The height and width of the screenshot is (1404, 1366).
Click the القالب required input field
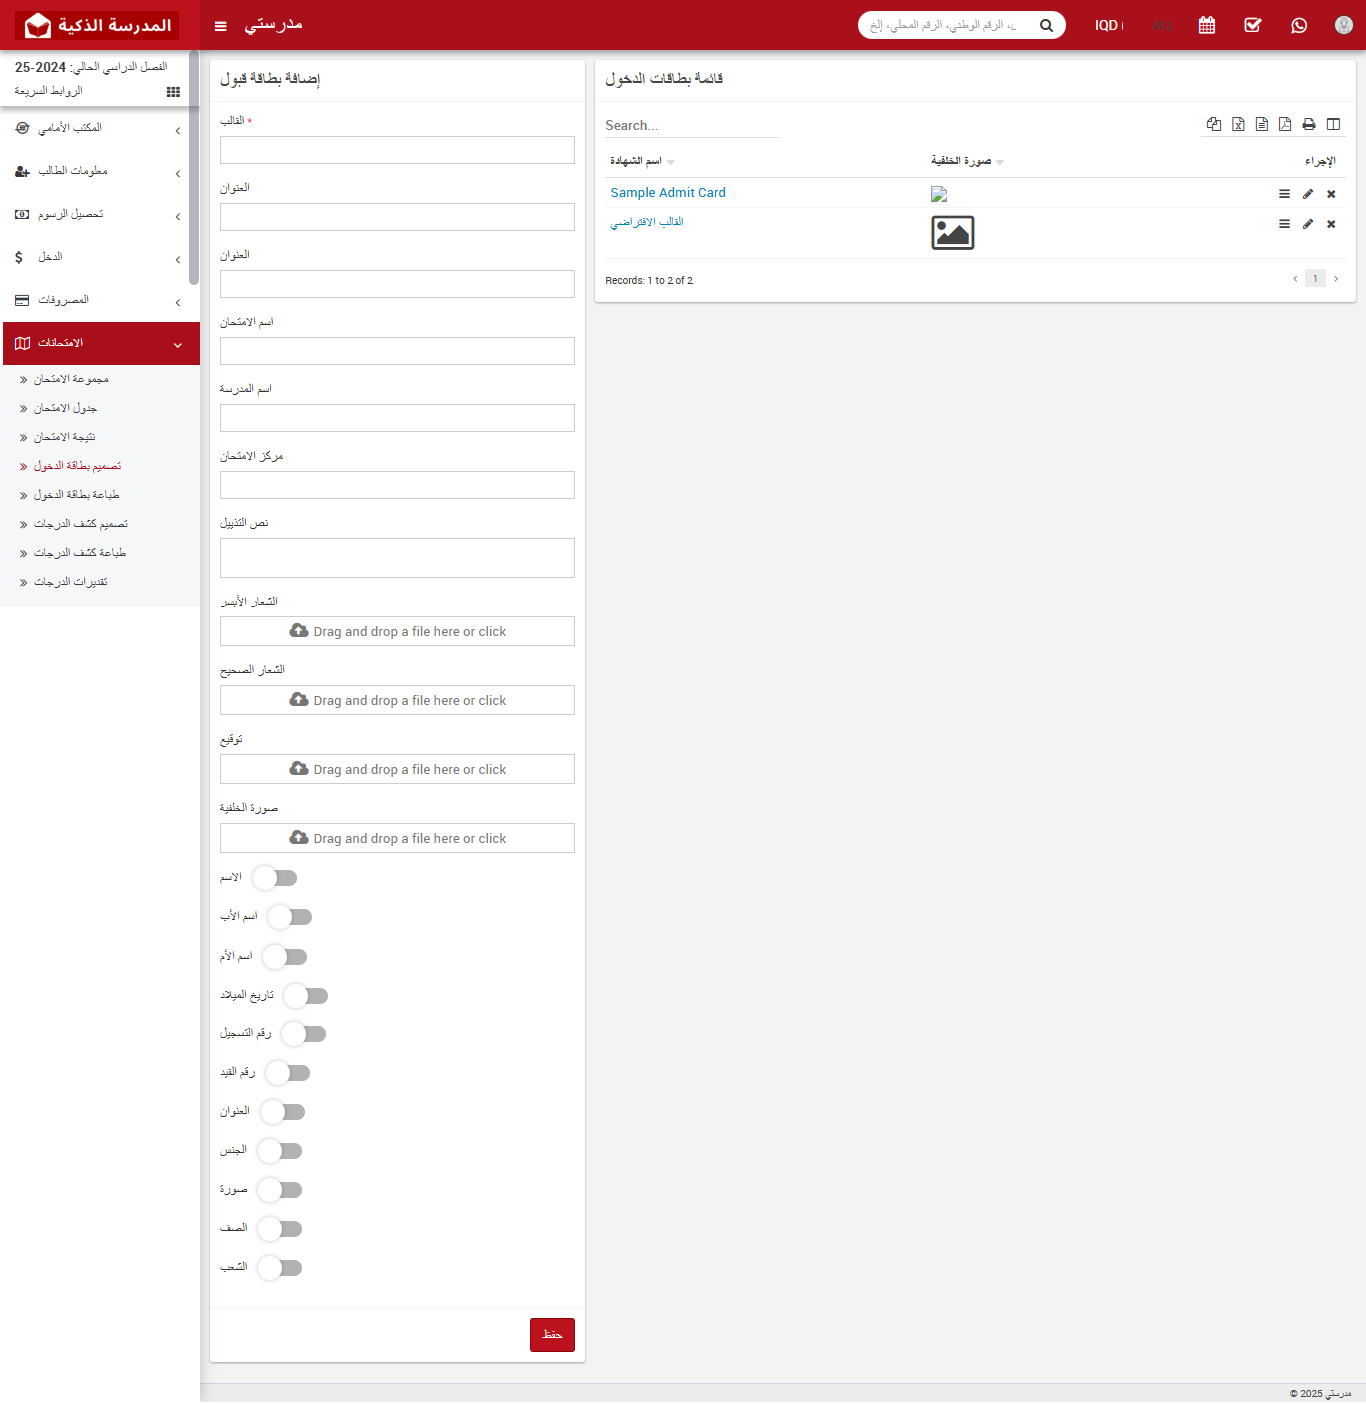pyautogui.click(x=397, y=150)
